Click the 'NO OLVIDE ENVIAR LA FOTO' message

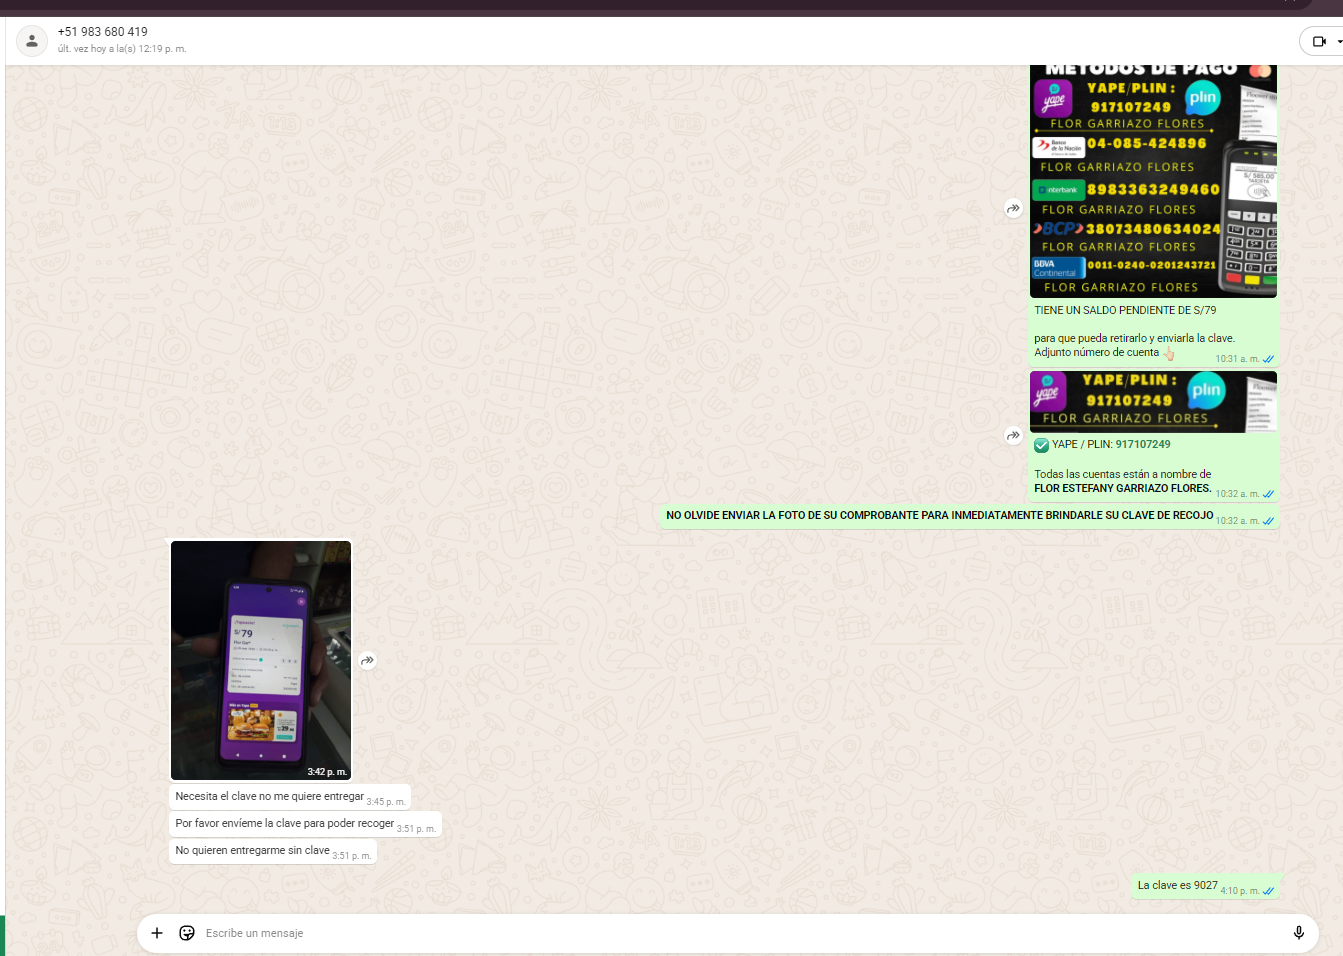[x=939, y=516]
